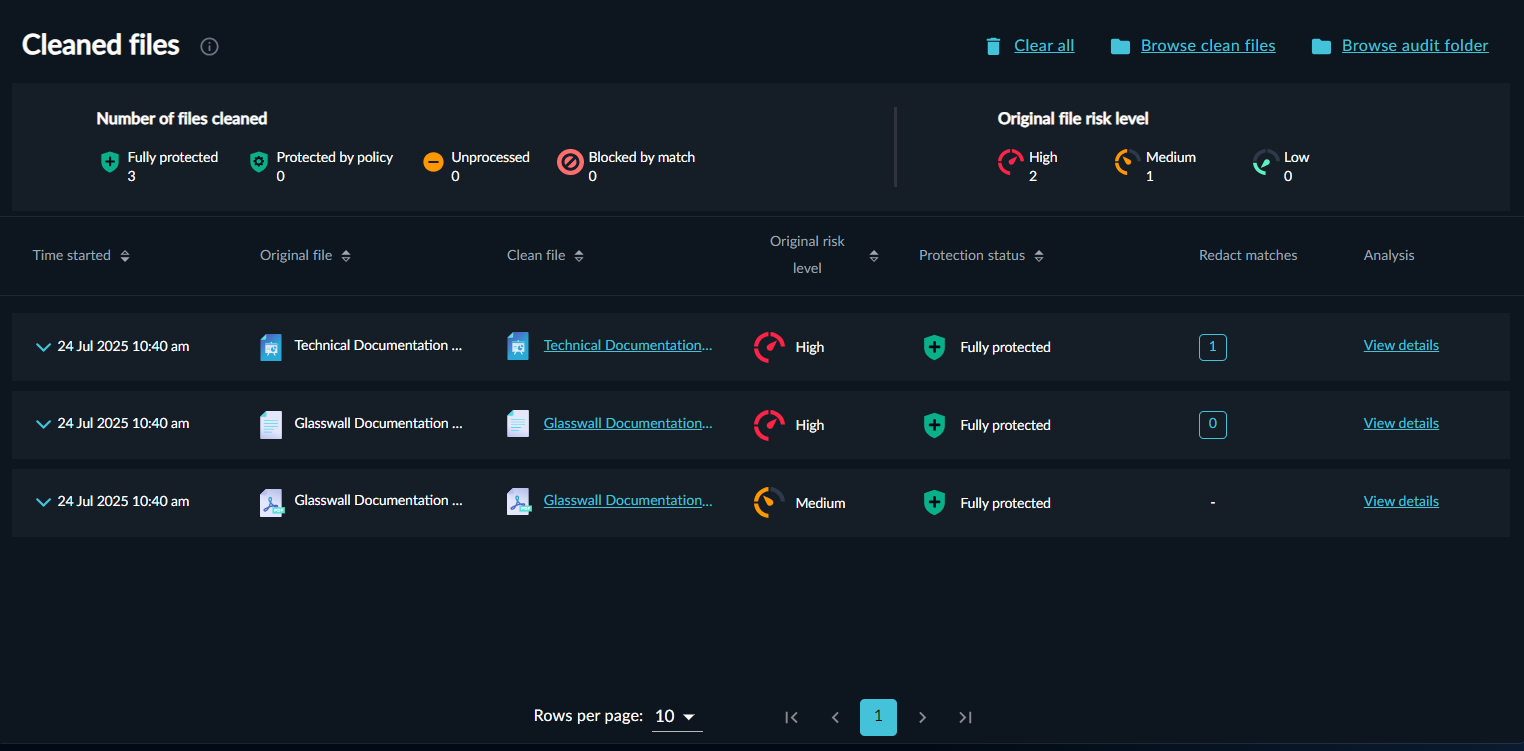Open the Rows per page dropdown
This screenshot has width=1524, height=751.
pyautogui.click(x=677, y=716)
